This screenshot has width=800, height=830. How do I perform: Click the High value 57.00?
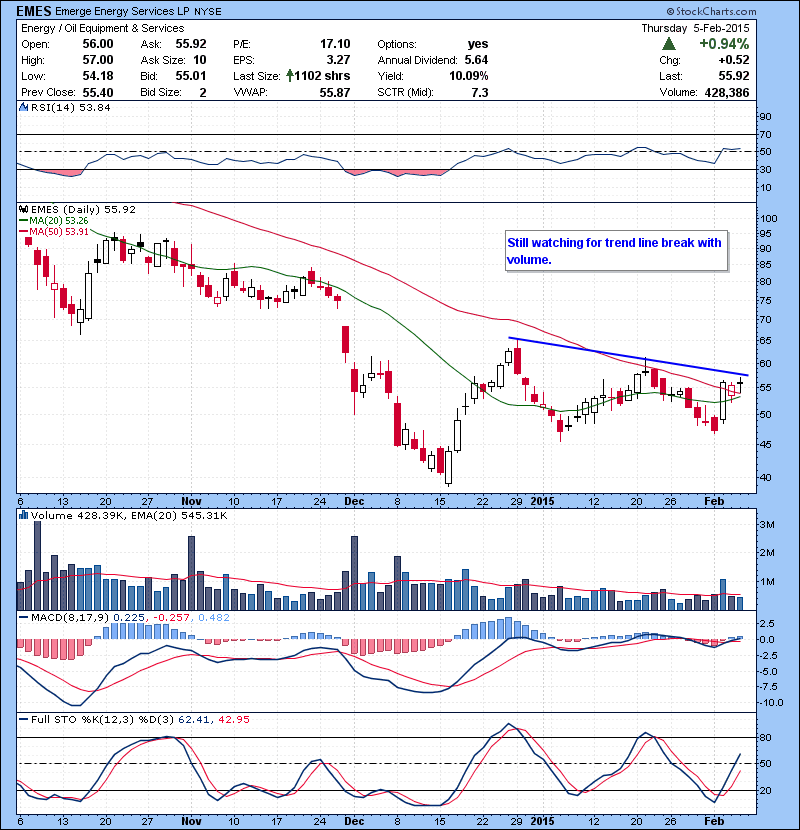(98, 60)
